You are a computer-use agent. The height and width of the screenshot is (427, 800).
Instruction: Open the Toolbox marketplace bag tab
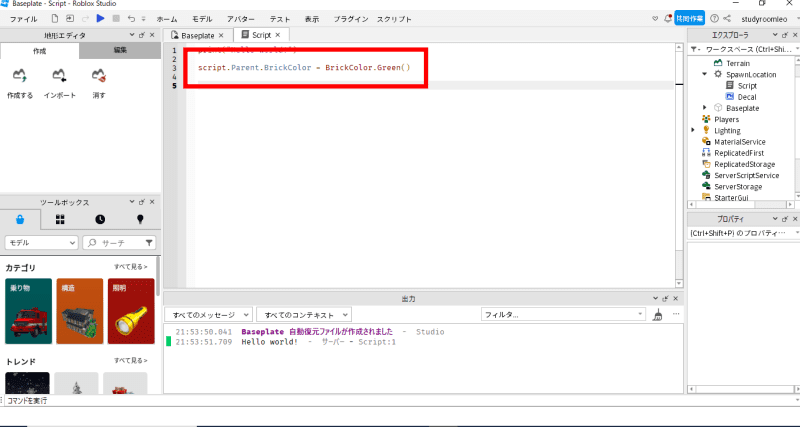[x=20, y=219]
